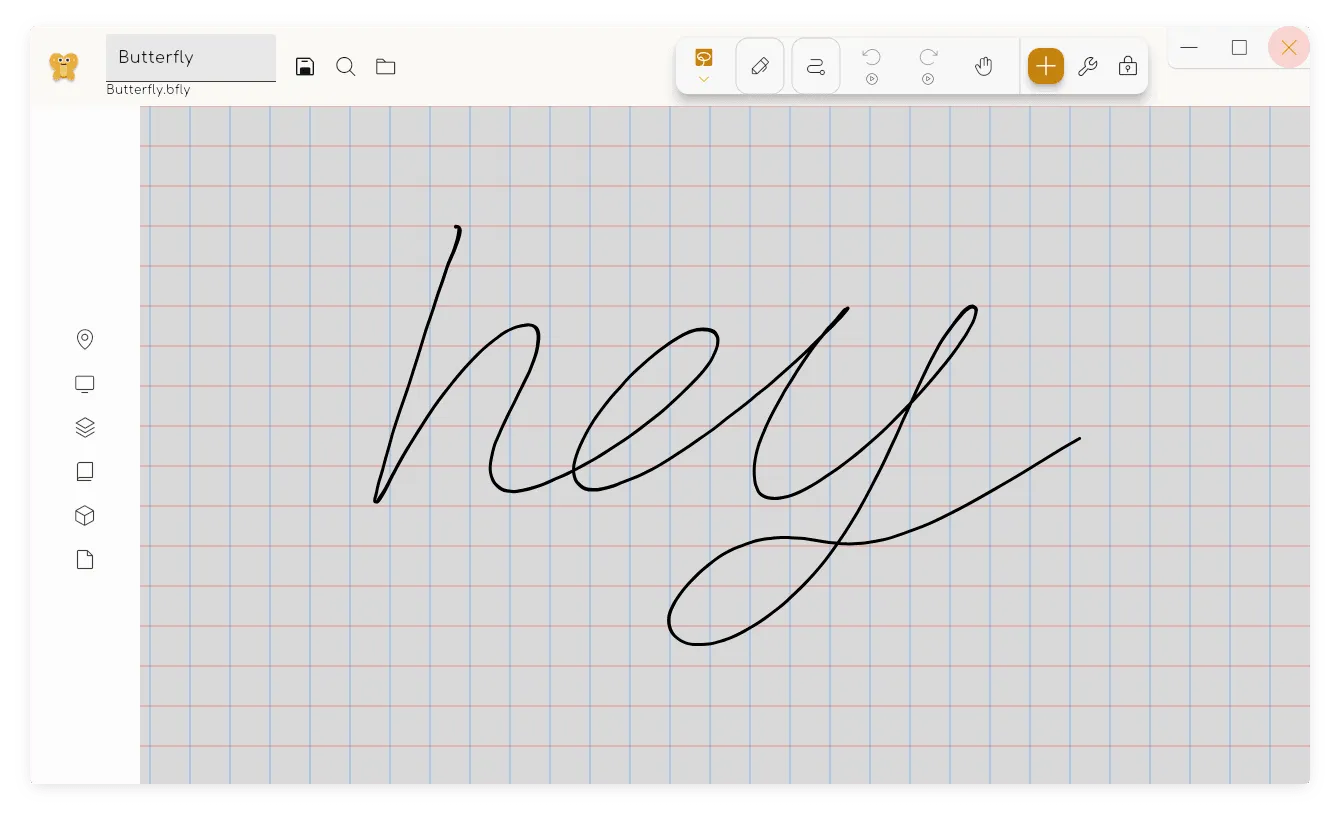Viewport: 1340px width, 818px height.
Task: Click the redo arrow
Action: [x=928, y=58]
